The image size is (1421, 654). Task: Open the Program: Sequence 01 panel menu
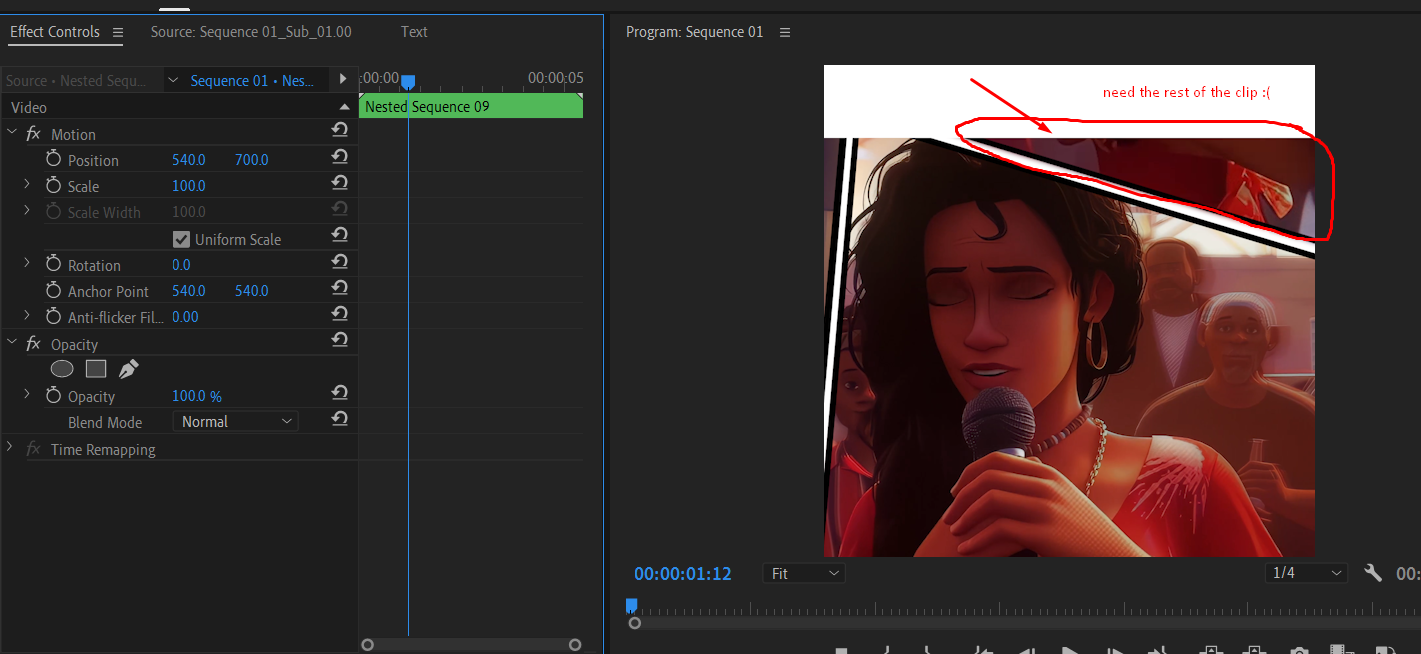click(785, 31)
